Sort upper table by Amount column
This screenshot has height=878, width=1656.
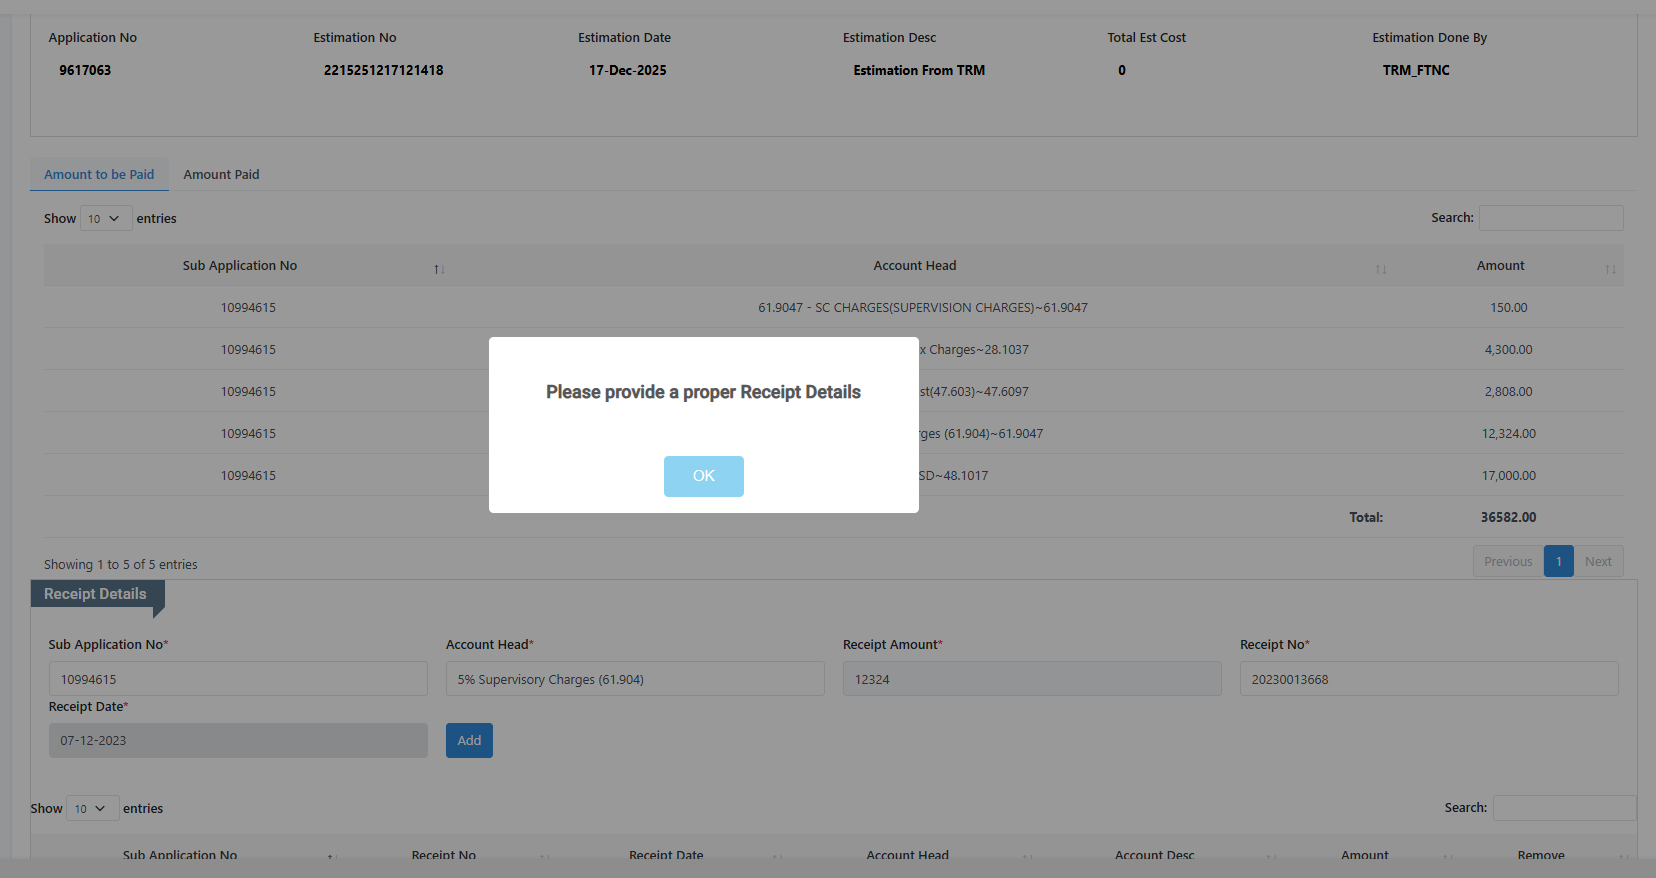tap(1500, 266)
